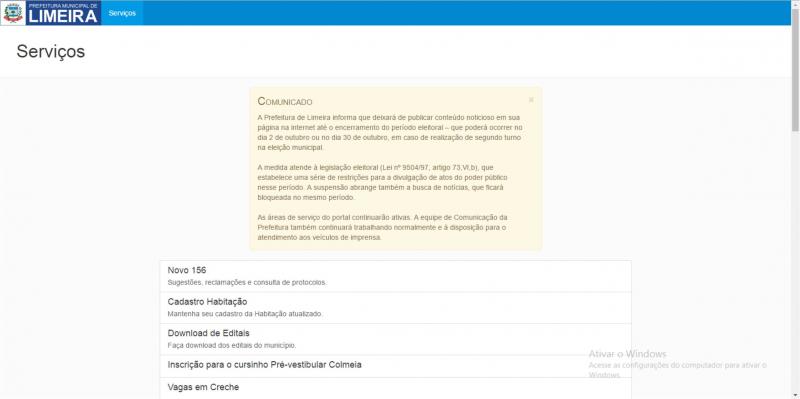Open the Vagas em Creche service

pyautogui.click(x=395, y=388)
